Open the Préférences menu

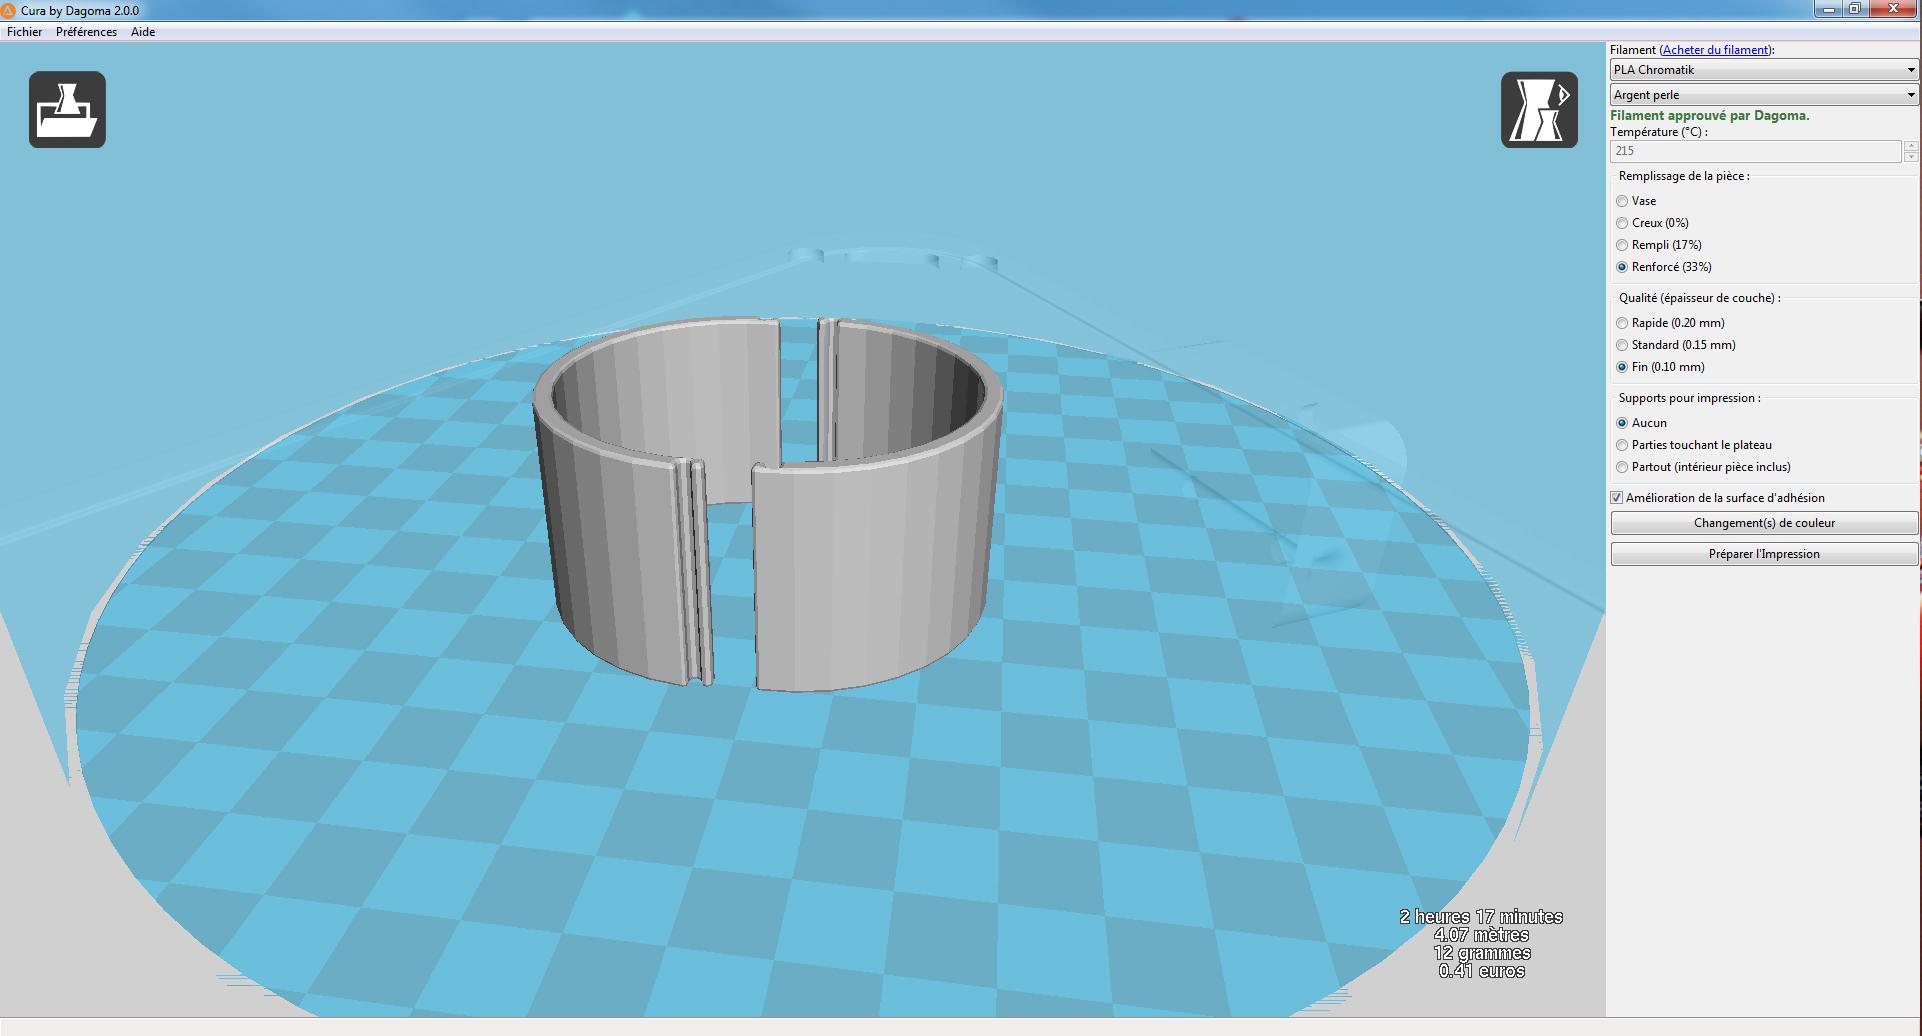pos(86,32)
